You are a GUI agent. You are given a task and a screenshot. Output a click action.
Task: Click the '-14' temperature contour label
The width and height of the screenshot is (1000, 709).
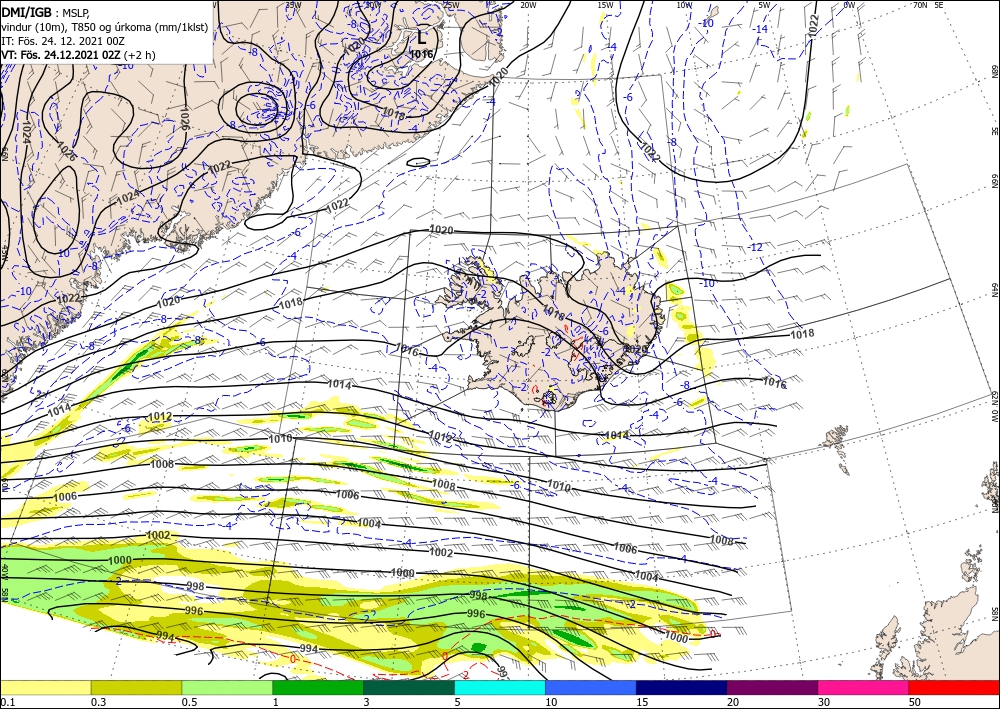[x=760, y=29]
